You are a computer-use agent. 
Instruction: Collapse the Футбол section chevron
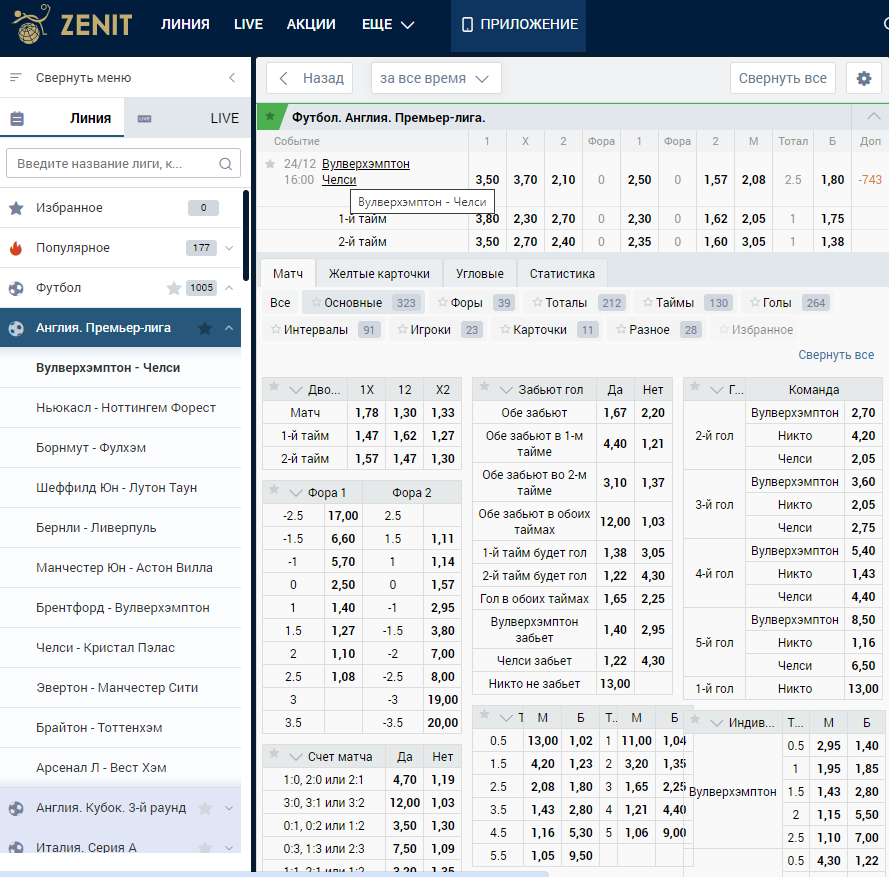tap(229, 288)
